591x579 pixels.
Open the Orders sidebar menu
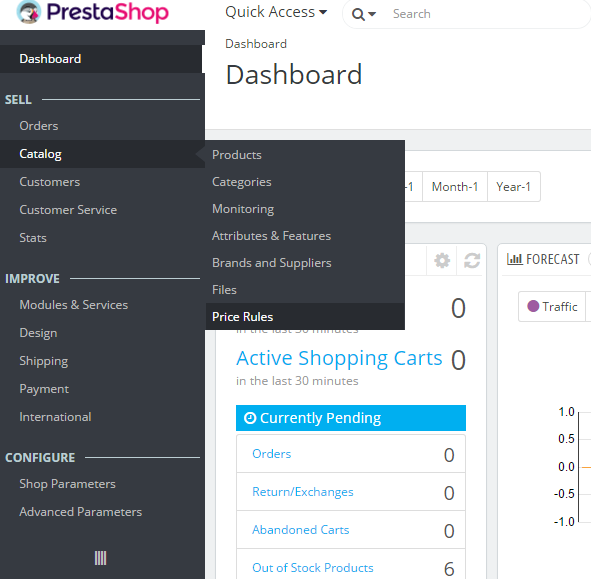point(39,126)
